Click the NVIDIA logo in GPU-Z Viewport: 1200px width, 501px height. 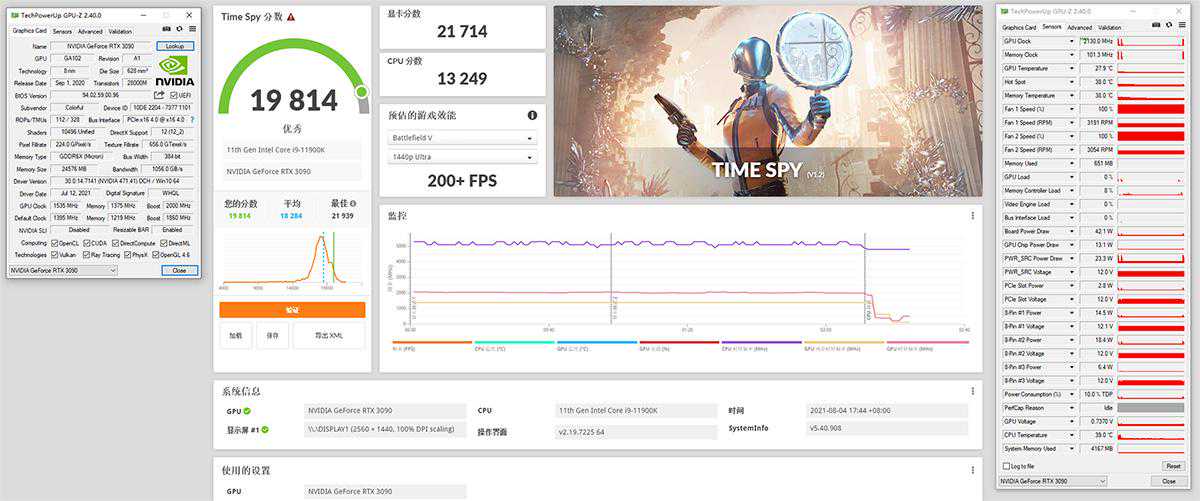point(175,71)
